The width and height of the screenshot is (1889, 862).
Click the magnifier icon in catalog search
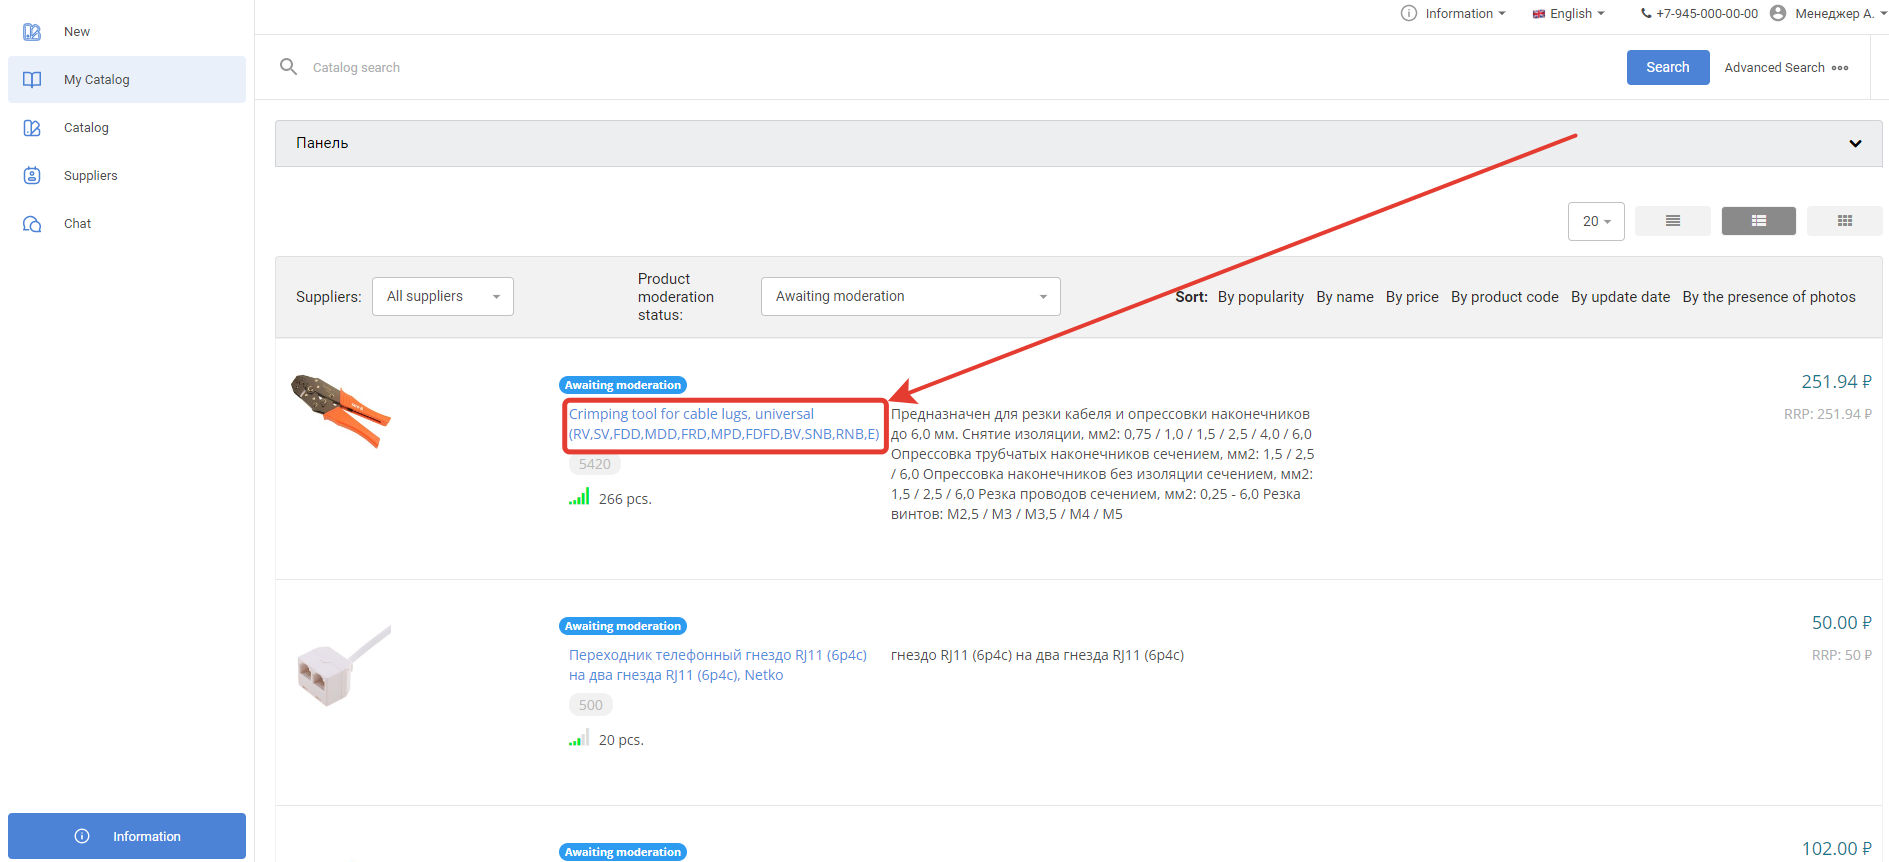[289, 67]
